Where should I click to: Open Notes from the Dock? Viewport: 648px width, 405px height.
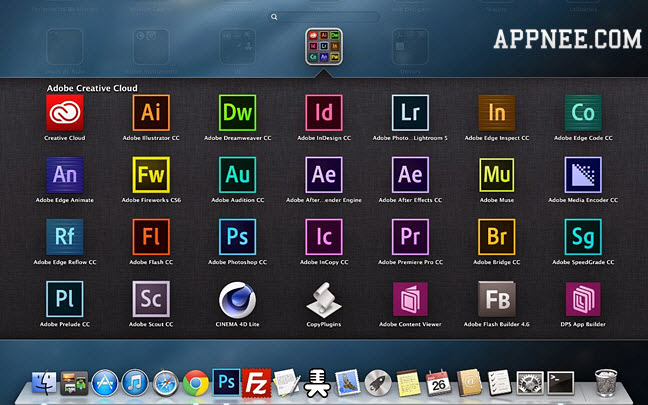tap(408, 383)
